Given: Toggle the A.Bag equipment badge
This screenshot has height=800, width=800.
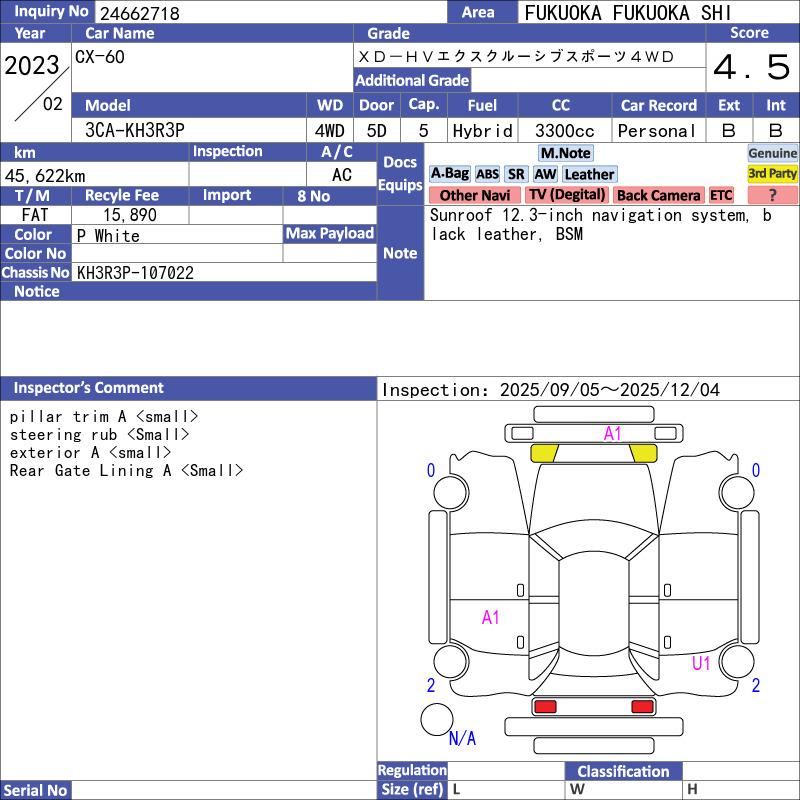Looking at the screenshot, I should pos(449,174).
